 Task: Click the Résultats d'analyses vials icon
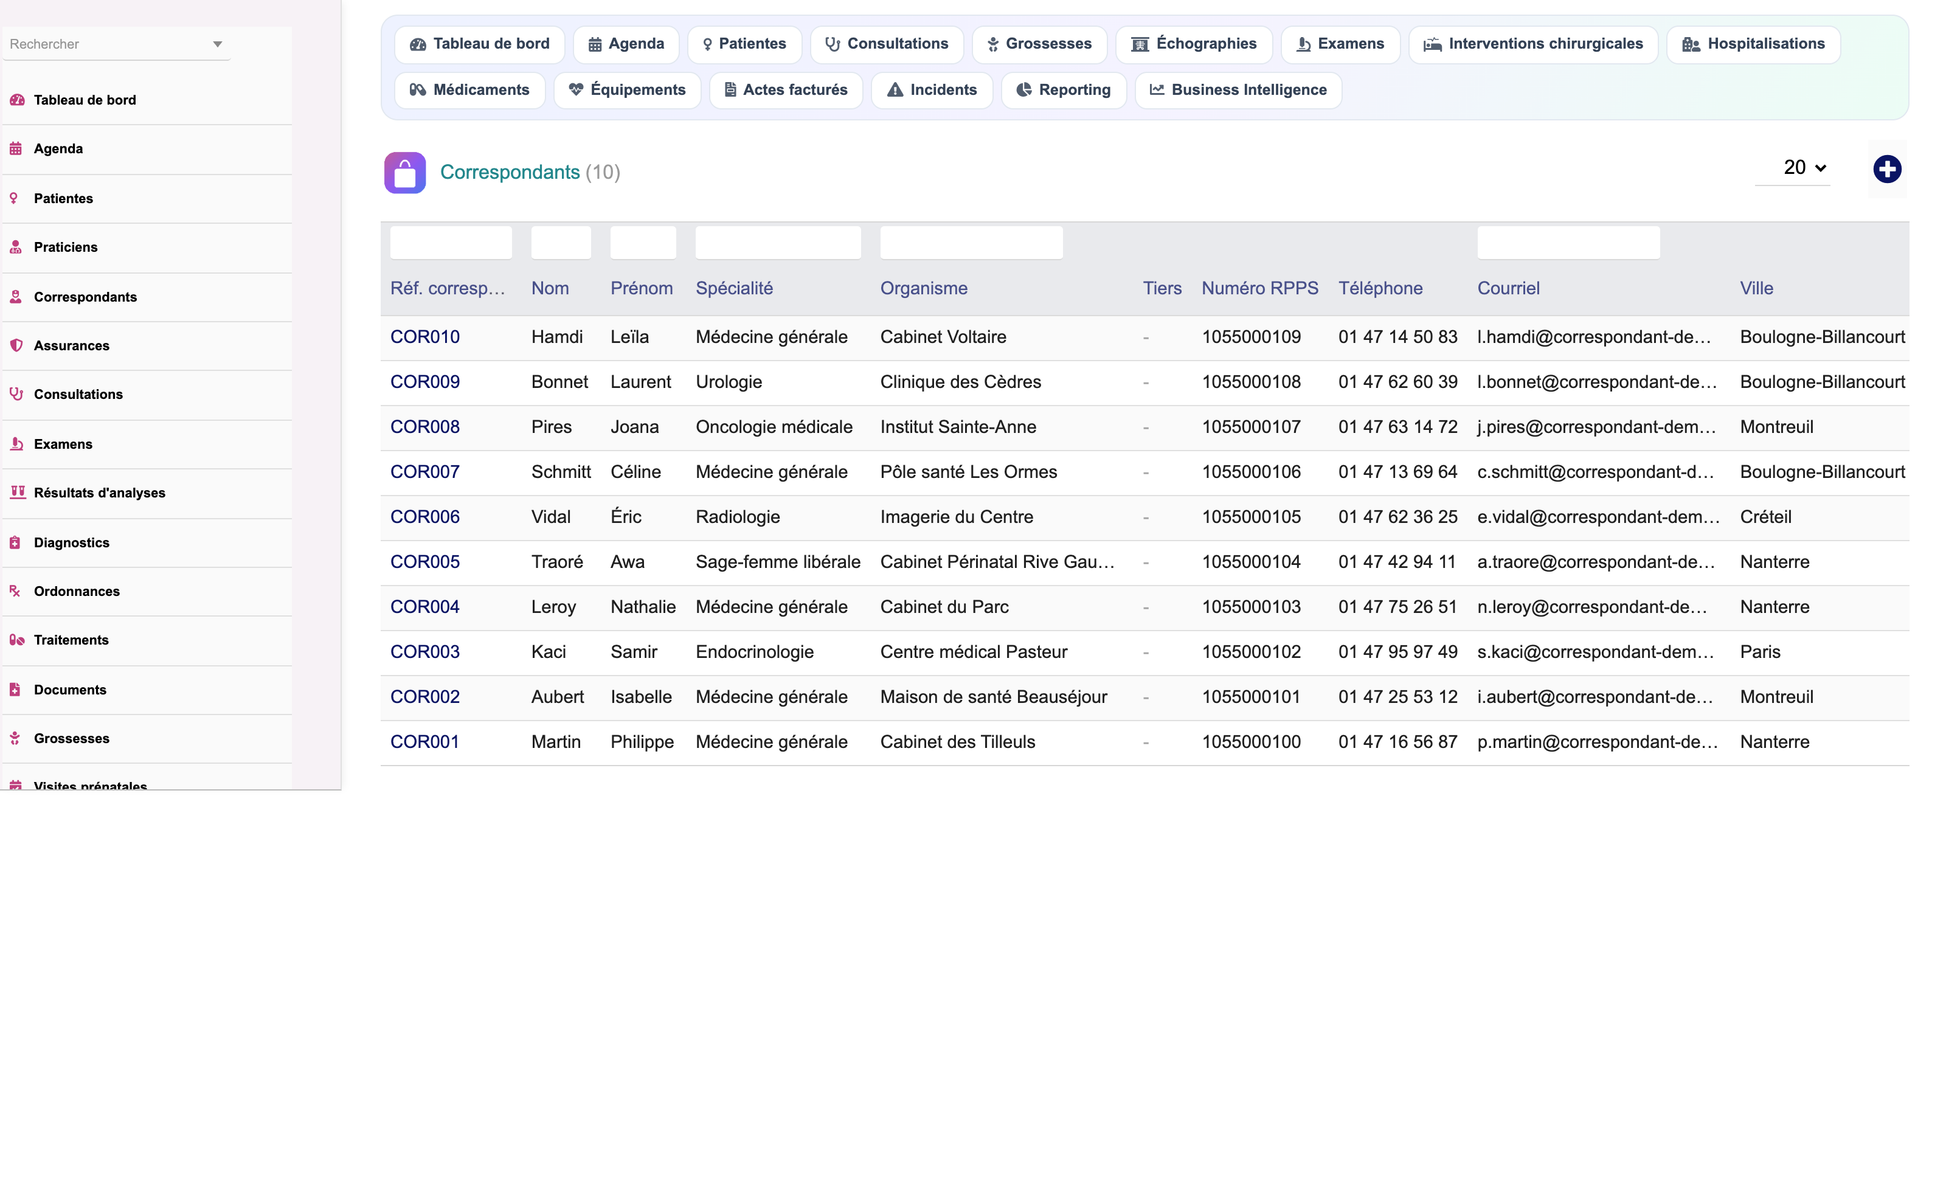(x=17, y=492)
